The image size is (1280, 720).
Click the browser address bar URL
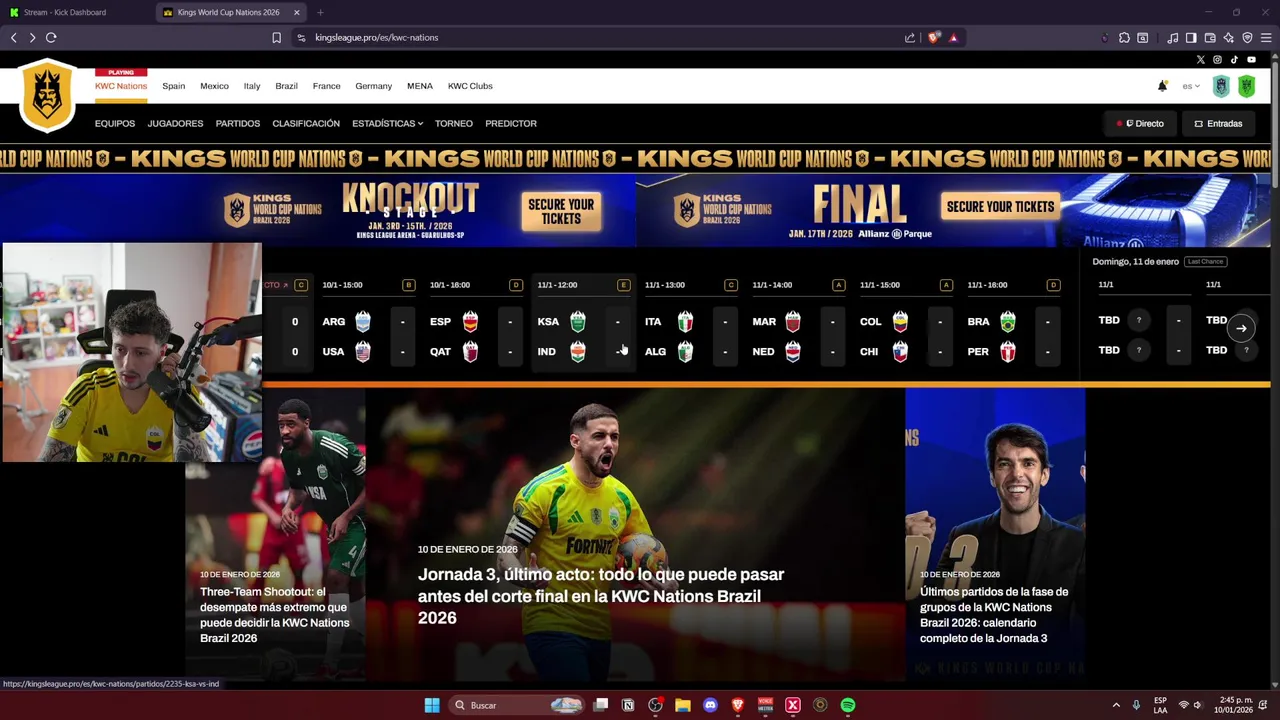(376, 38)
